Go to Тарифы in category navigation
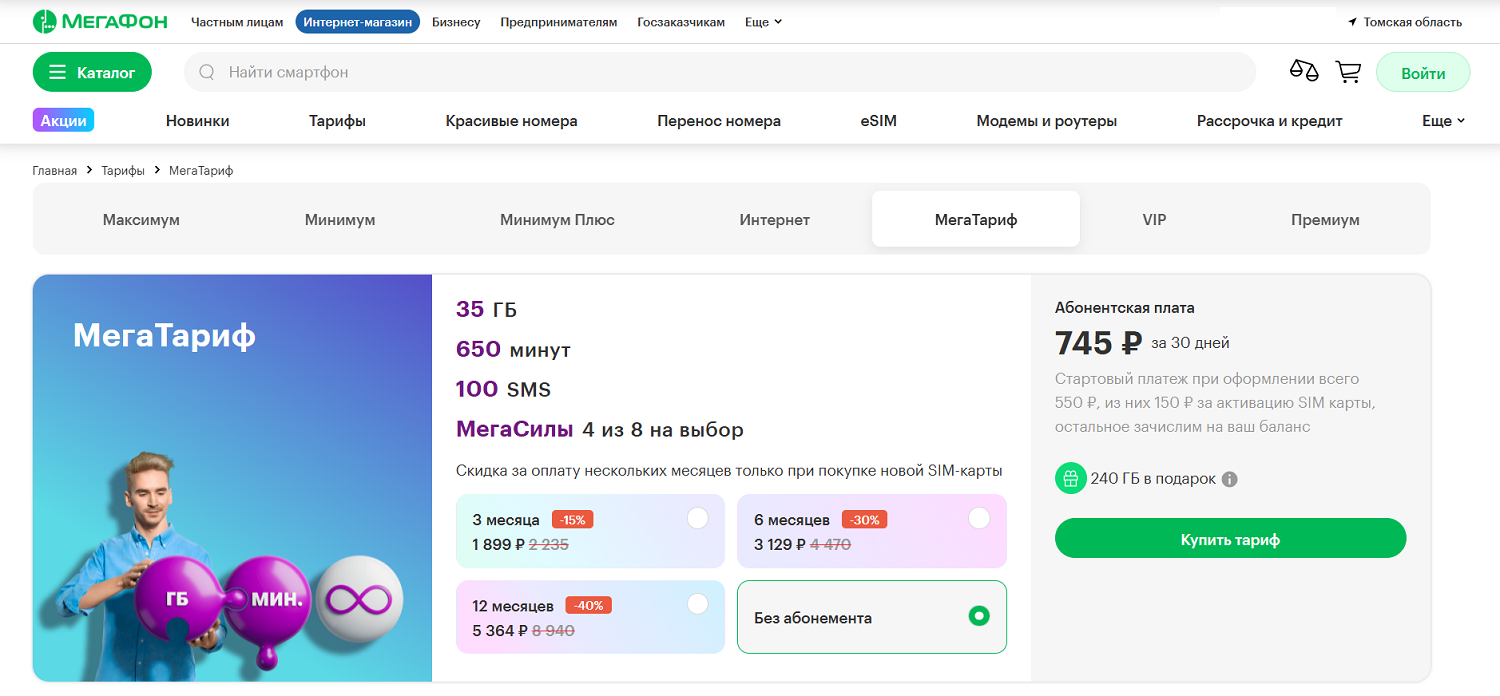This screenshot has height=696, width=1500. tap(337, 121)
